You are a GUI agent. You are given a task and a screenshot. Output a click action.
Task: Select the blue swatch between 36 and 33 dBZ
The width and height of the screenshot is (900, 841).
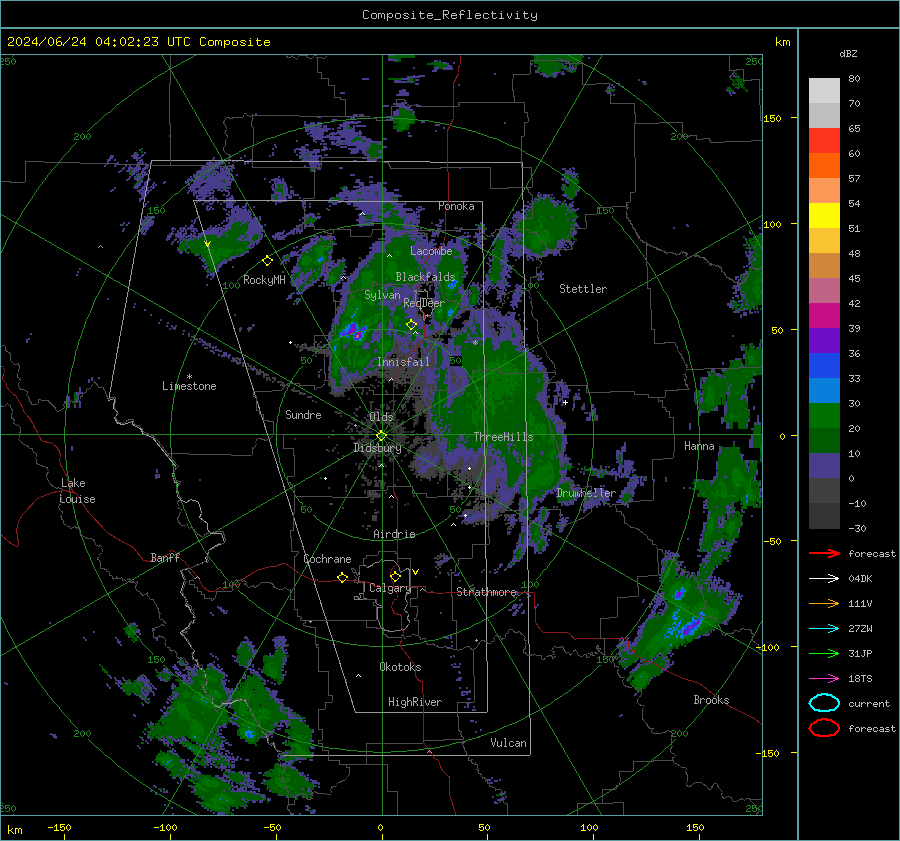point(824,366)
